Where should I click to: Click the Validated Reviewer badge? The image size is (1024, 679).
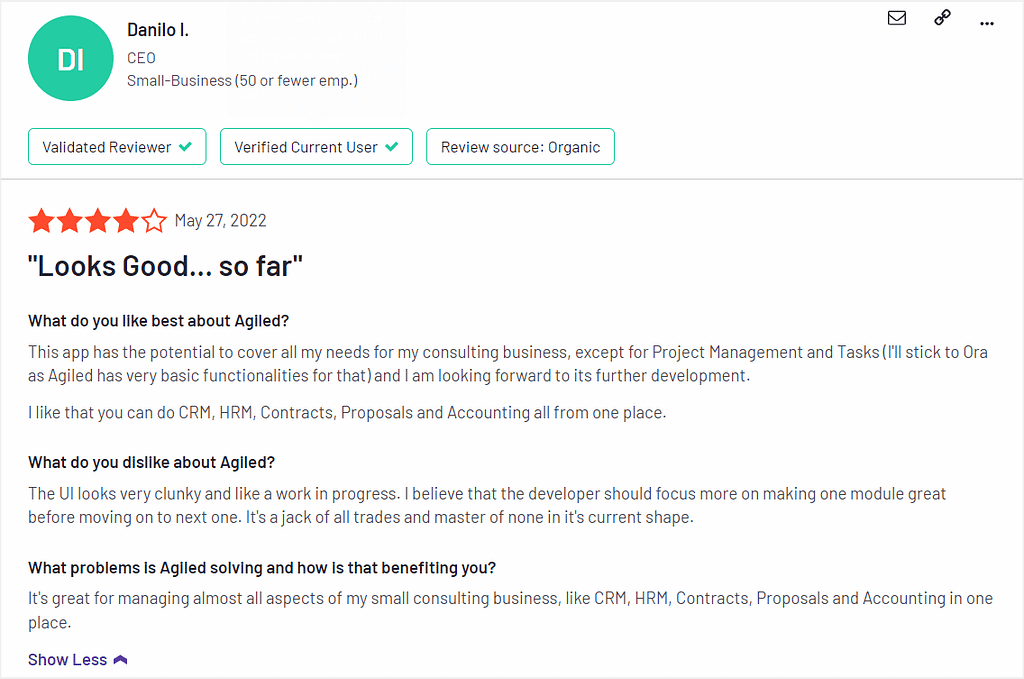point(117,147)
